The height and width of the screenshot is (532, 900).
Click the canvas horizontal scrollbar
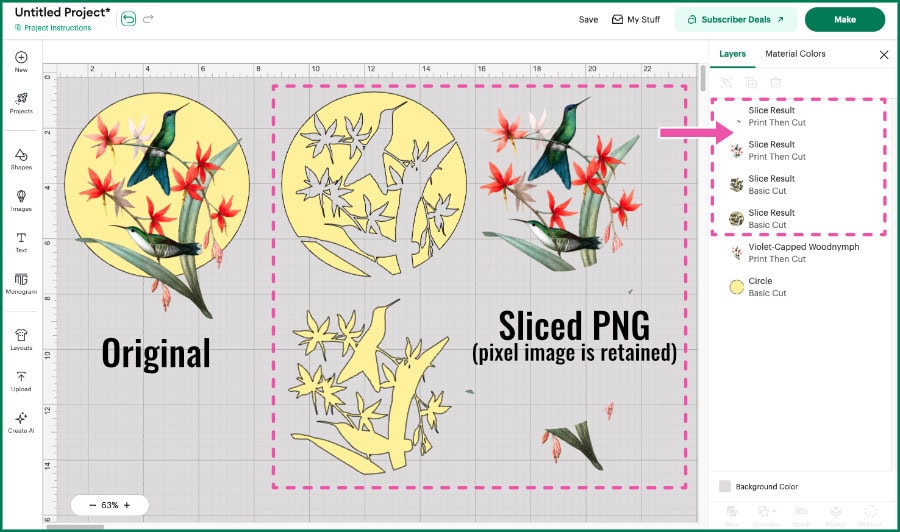[x=75, y=526]
